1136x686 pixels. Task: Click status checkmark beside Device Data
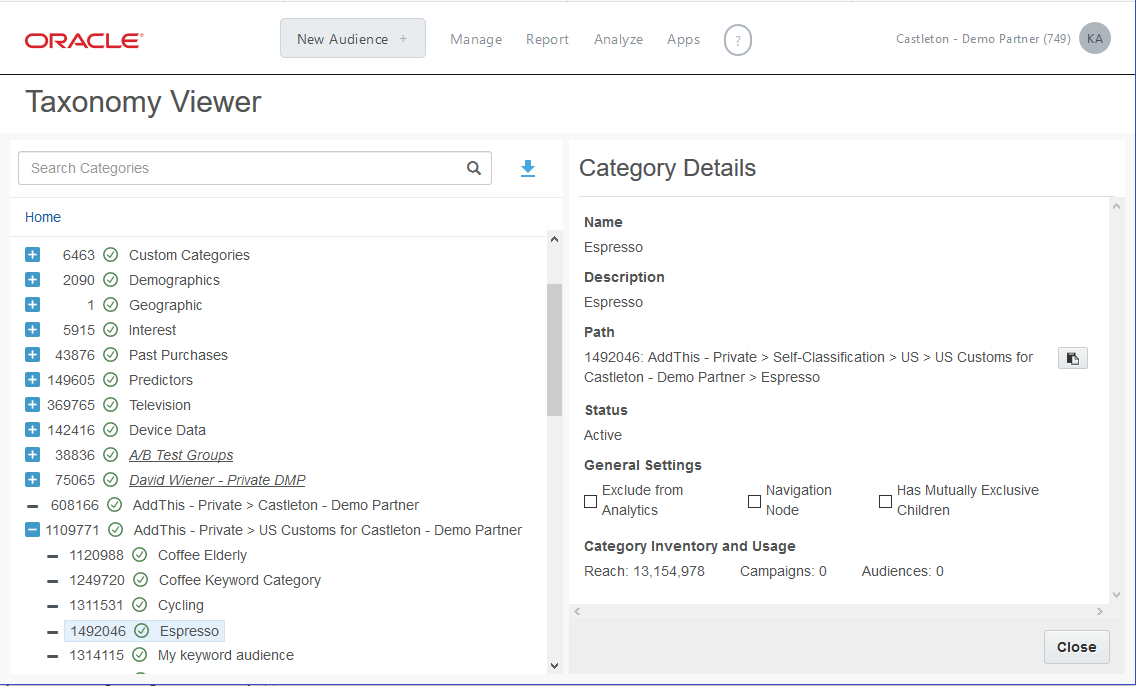pyautogui.click(x=110, y=430)
